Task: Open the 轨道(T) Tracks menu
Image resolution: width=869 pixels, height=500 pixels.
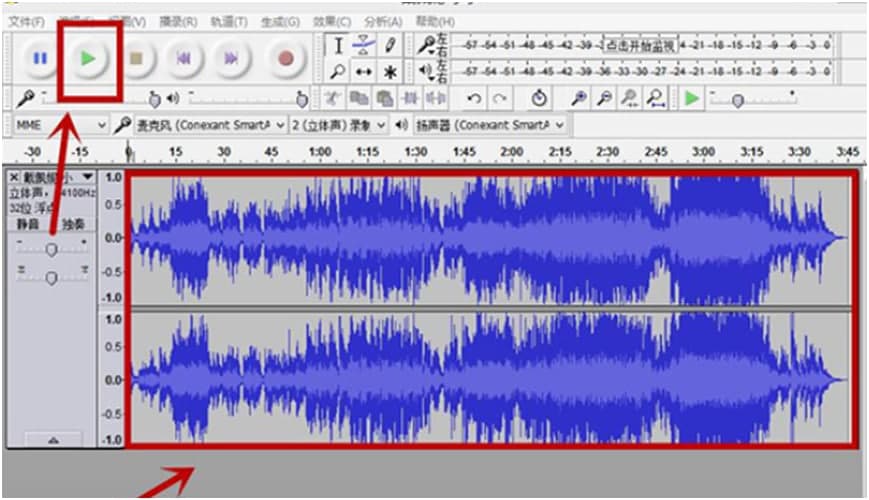Action: click(229, 22)
